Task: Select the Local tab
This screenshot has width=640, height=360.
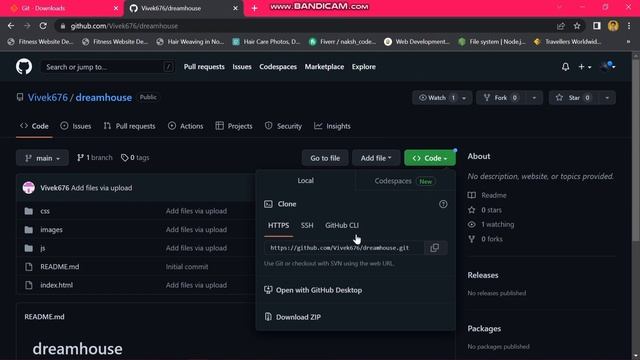Action: (306, 180)
